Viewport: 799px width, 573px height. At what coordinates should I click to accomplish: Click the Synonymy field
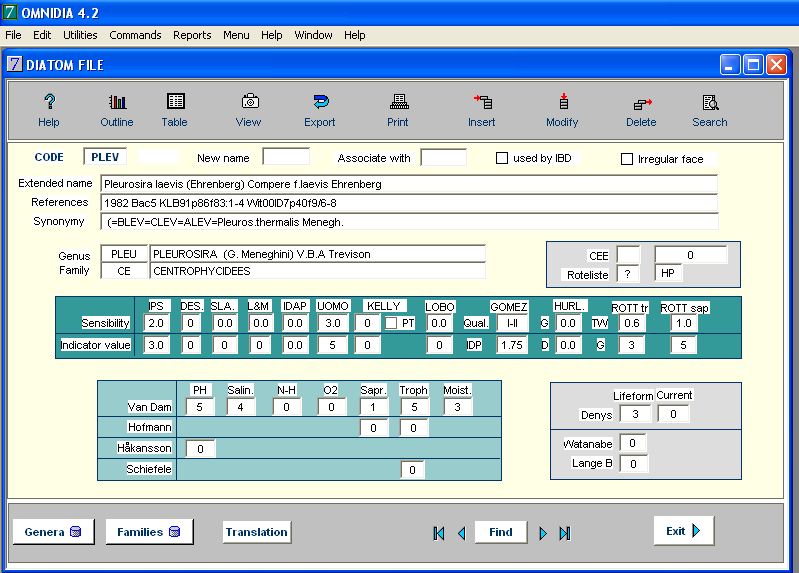pyautogui.click(x=410, y=222)
